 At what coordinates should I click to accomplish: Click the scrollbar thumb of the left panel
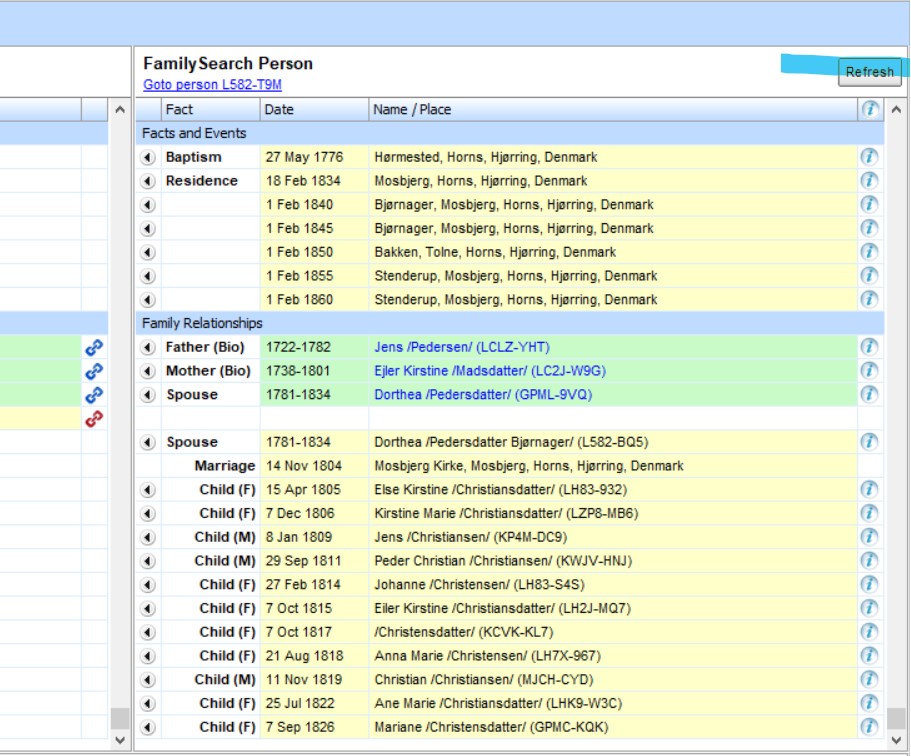(120, 718)
